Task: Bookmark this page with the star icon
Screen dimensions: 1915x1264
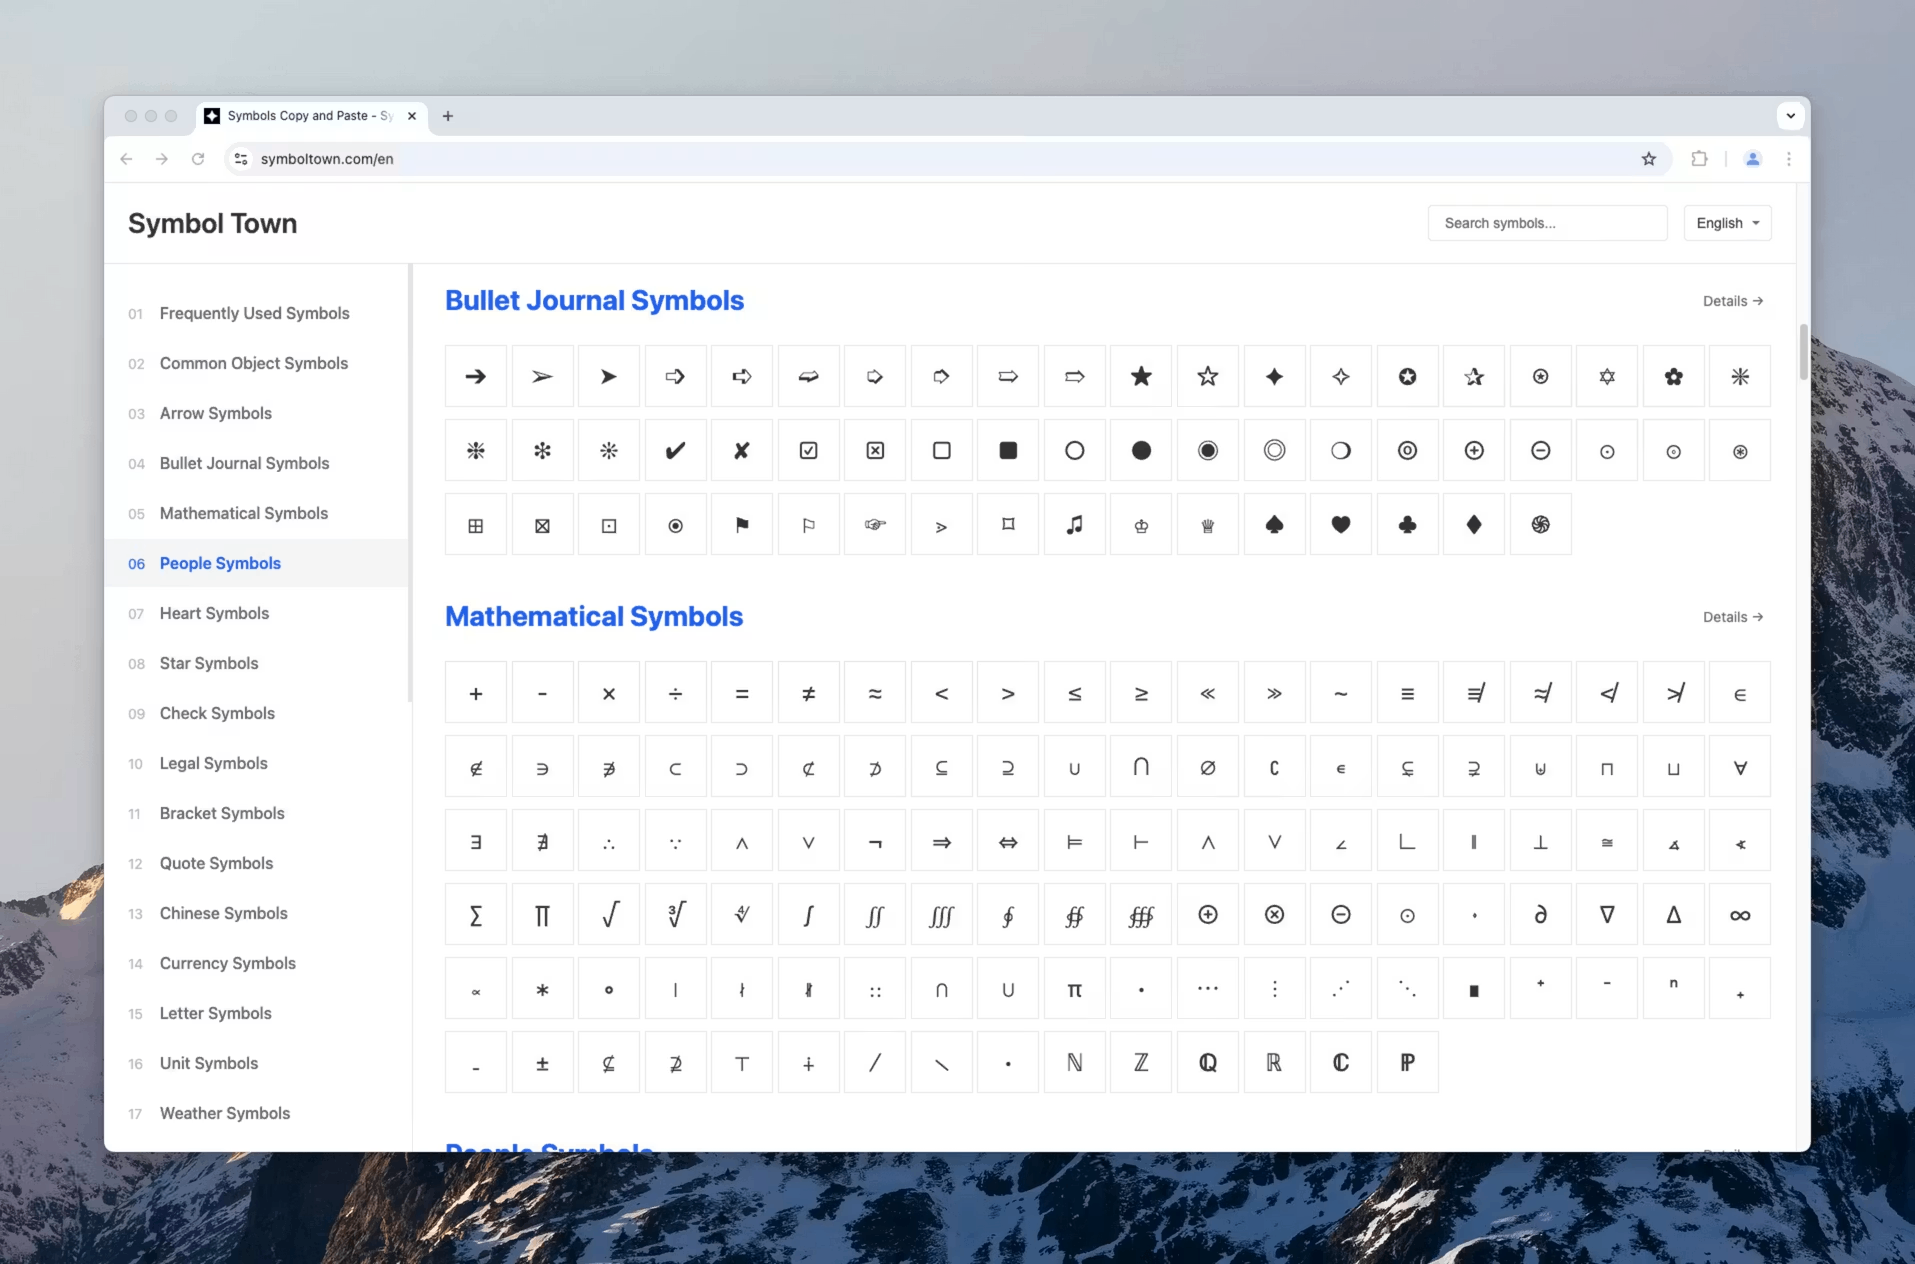Action: (x=1649, y=159)
